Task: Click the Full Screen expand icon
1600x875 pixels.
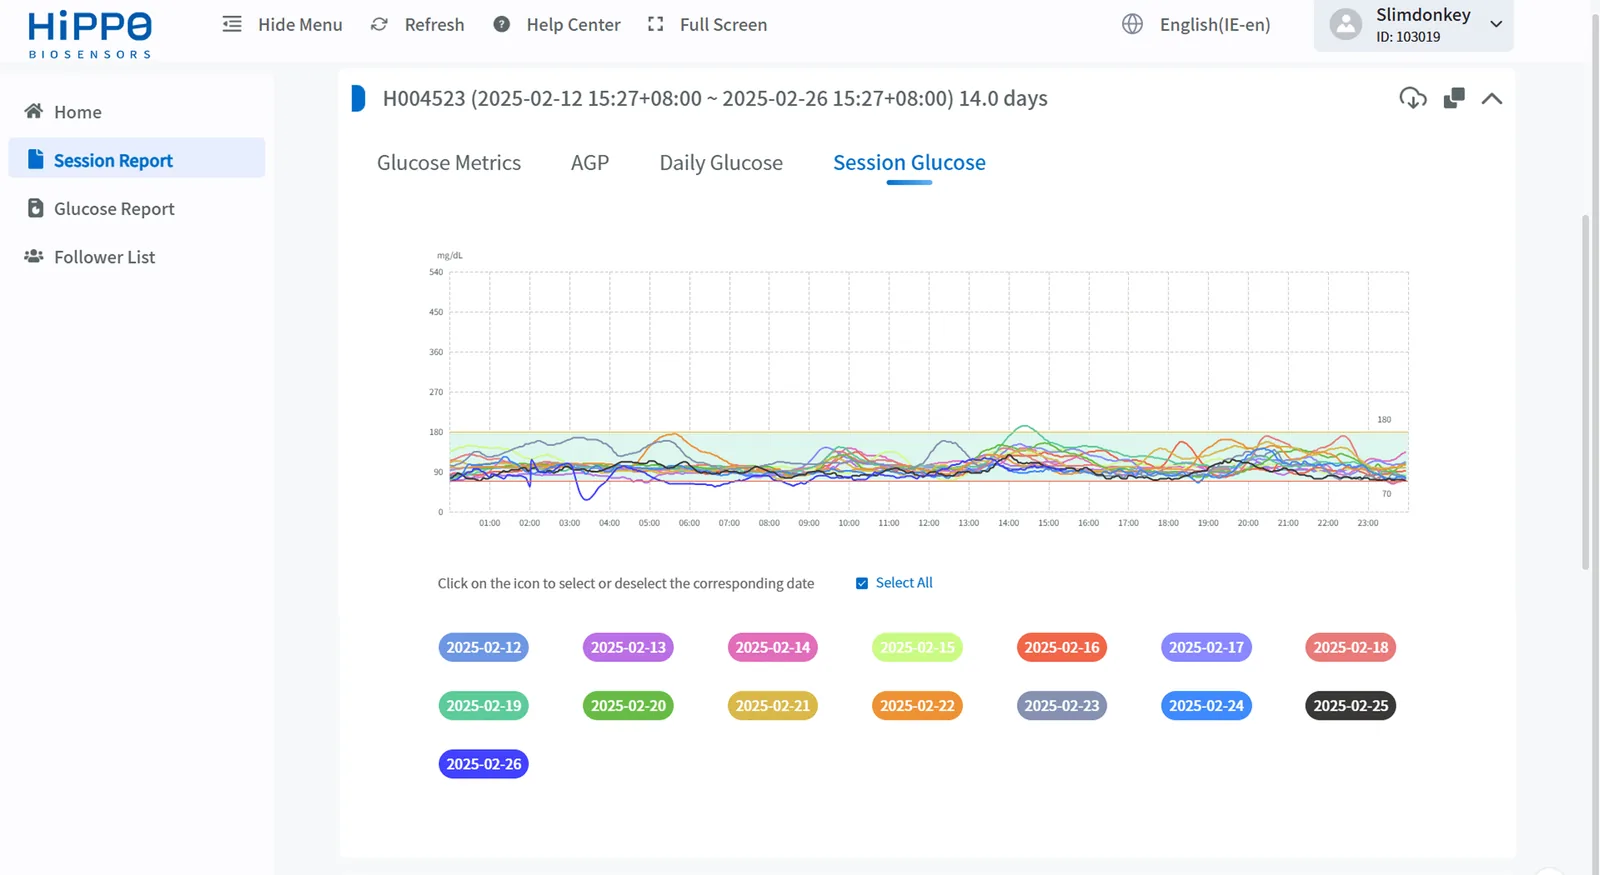Action: pyautogui.click(x=656, y=24)
